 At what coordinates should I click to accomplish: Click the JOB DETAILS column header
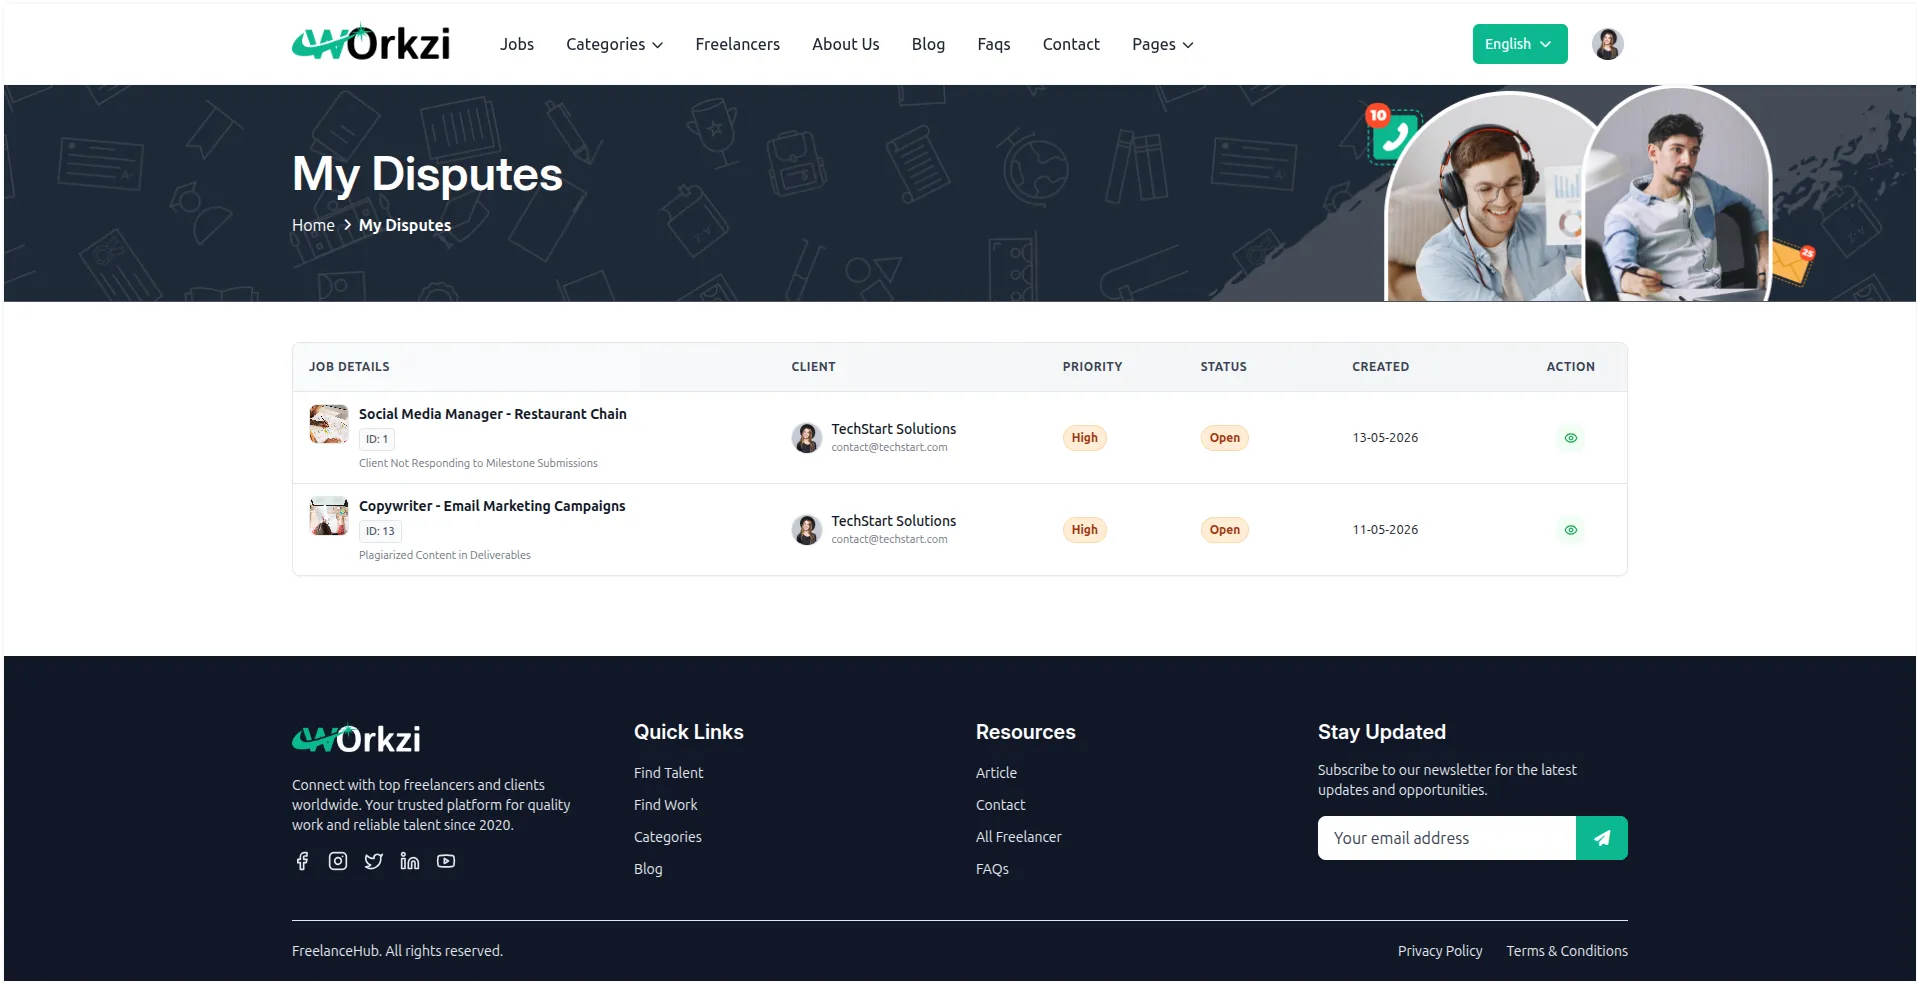349,367
